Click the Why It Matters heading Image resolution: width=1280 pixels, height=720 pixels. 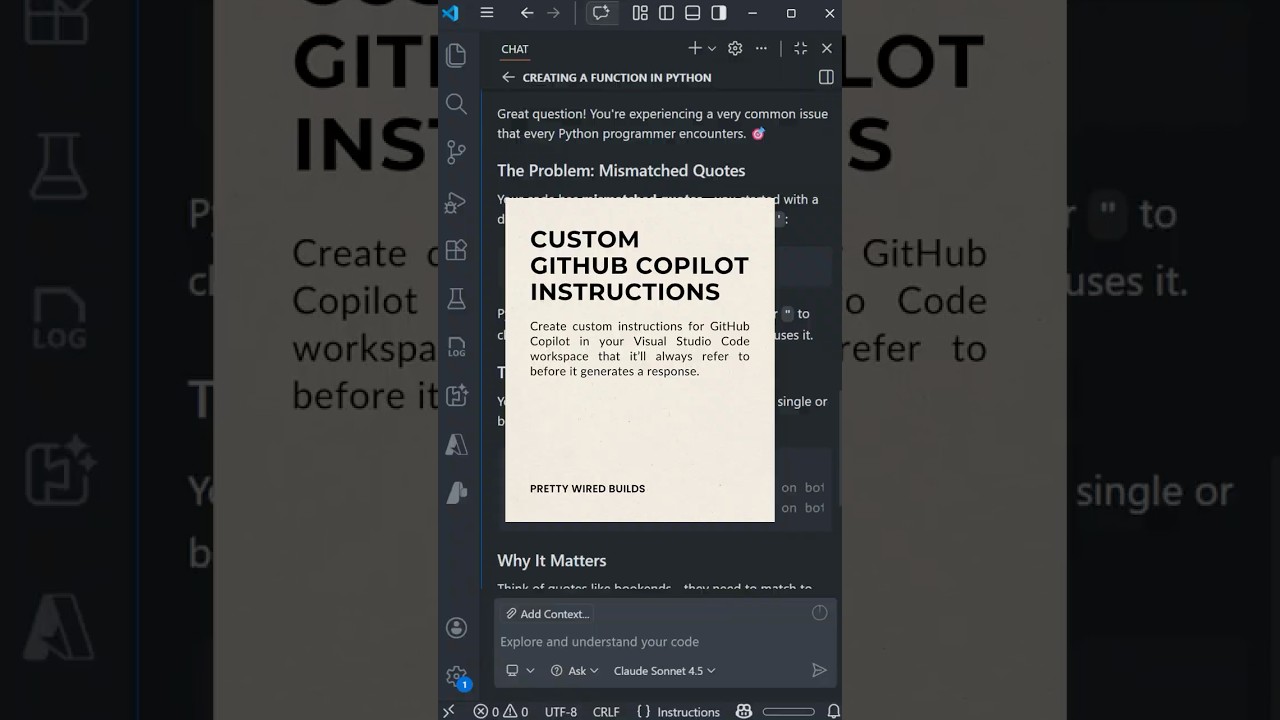click(552, 561)
